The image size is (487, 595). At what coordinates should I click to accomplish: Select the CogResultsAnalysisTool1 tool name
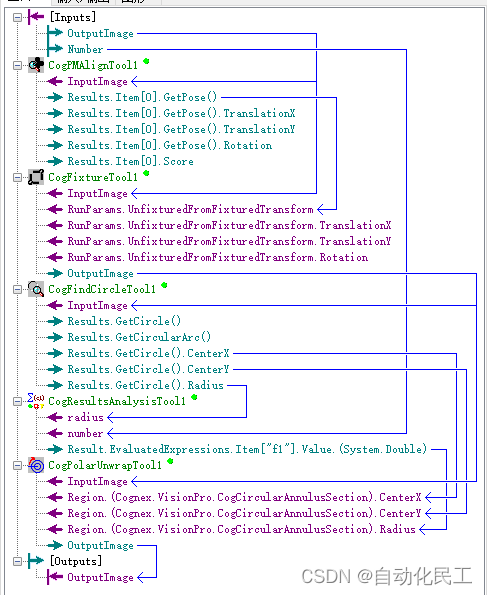pos(117,401)
